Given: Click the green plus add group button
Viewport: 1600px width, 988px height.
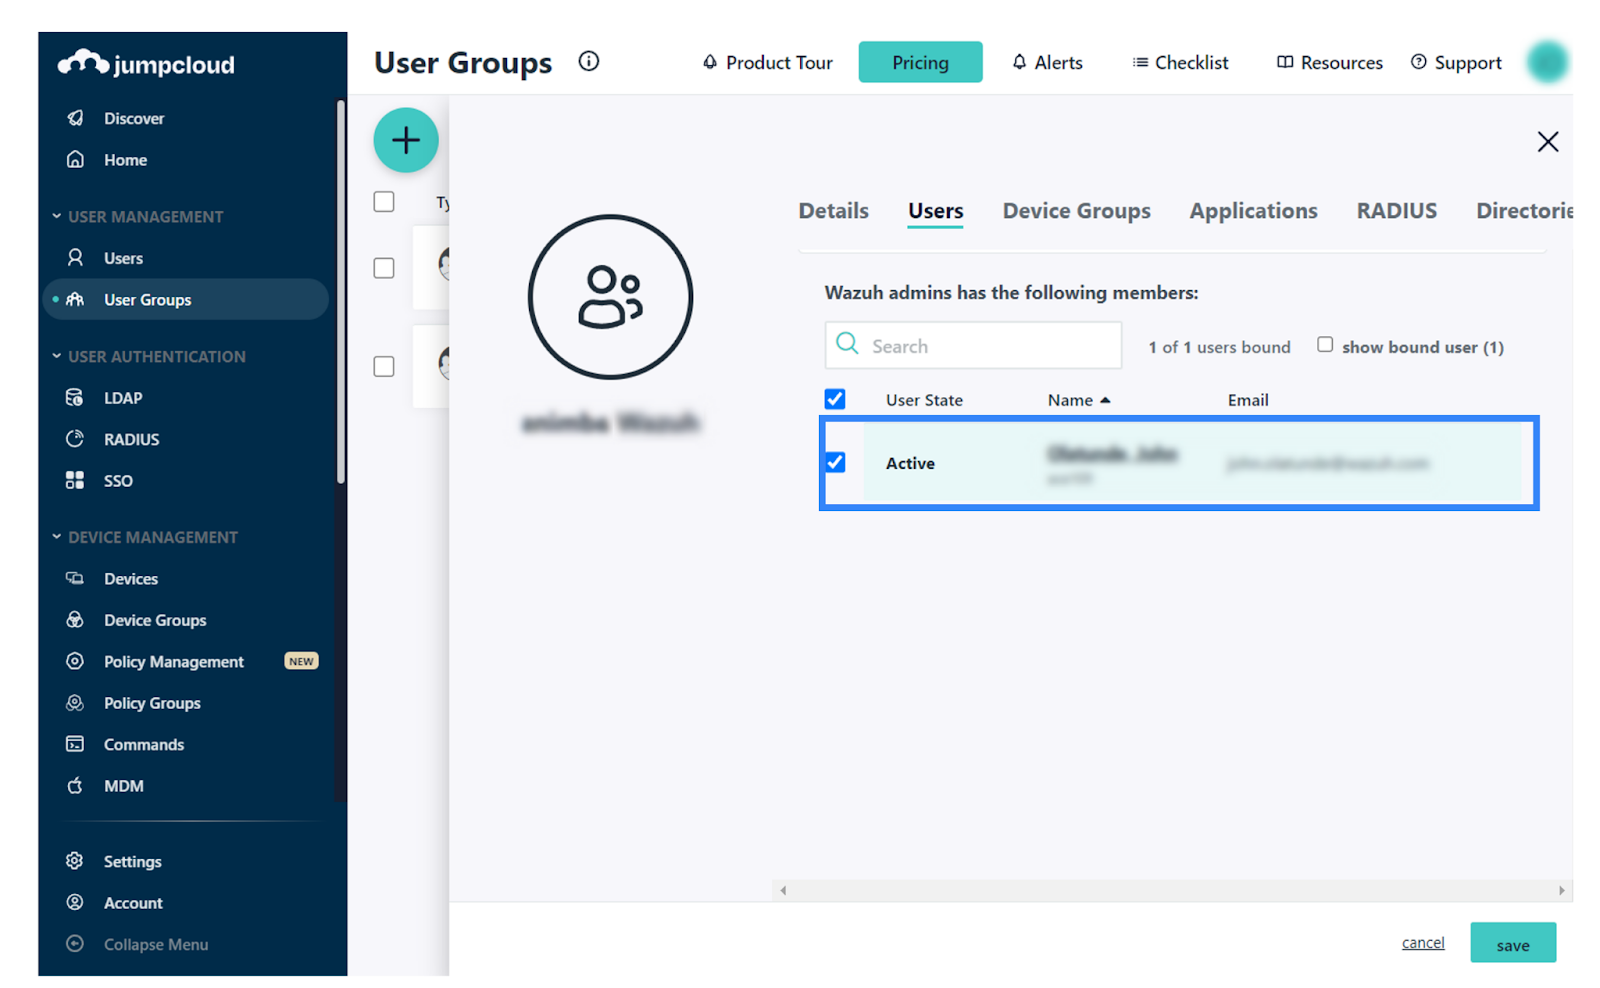Looking at the screenshot, I should tap(406, 140).
